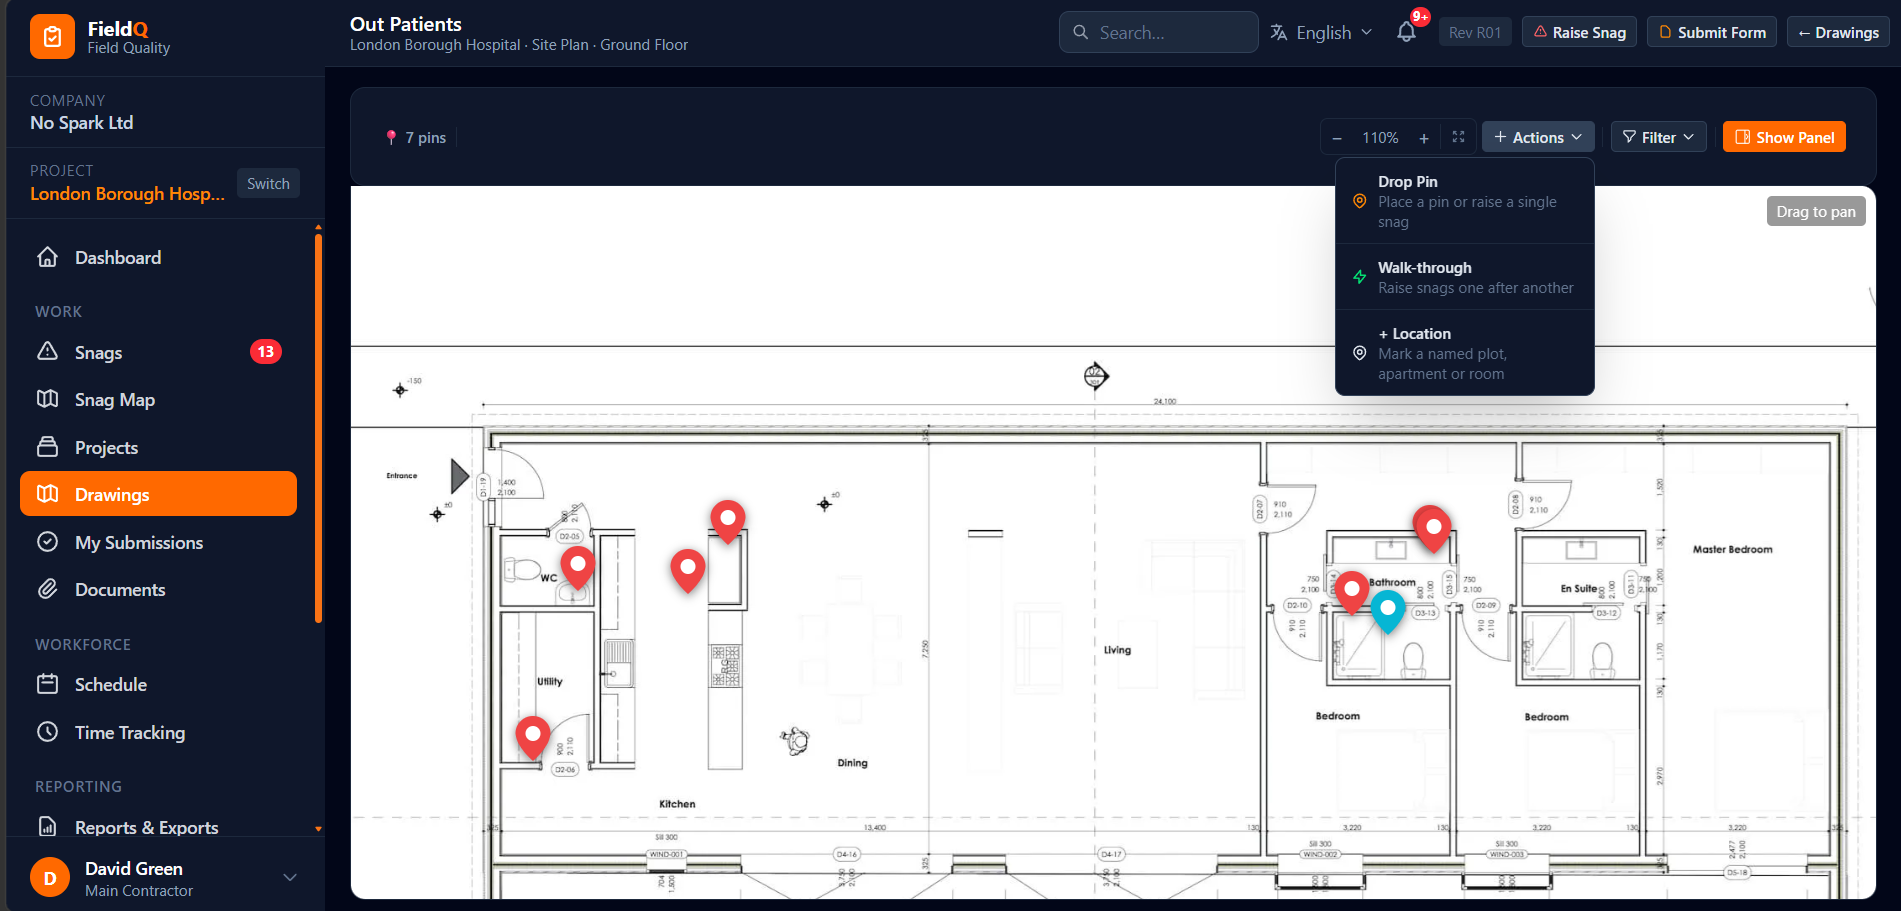Screen dimensions: 1901x911
Task: Select the topmost red pin in Kitchen area
Action: pyautogui.click(x=728, y=520)
